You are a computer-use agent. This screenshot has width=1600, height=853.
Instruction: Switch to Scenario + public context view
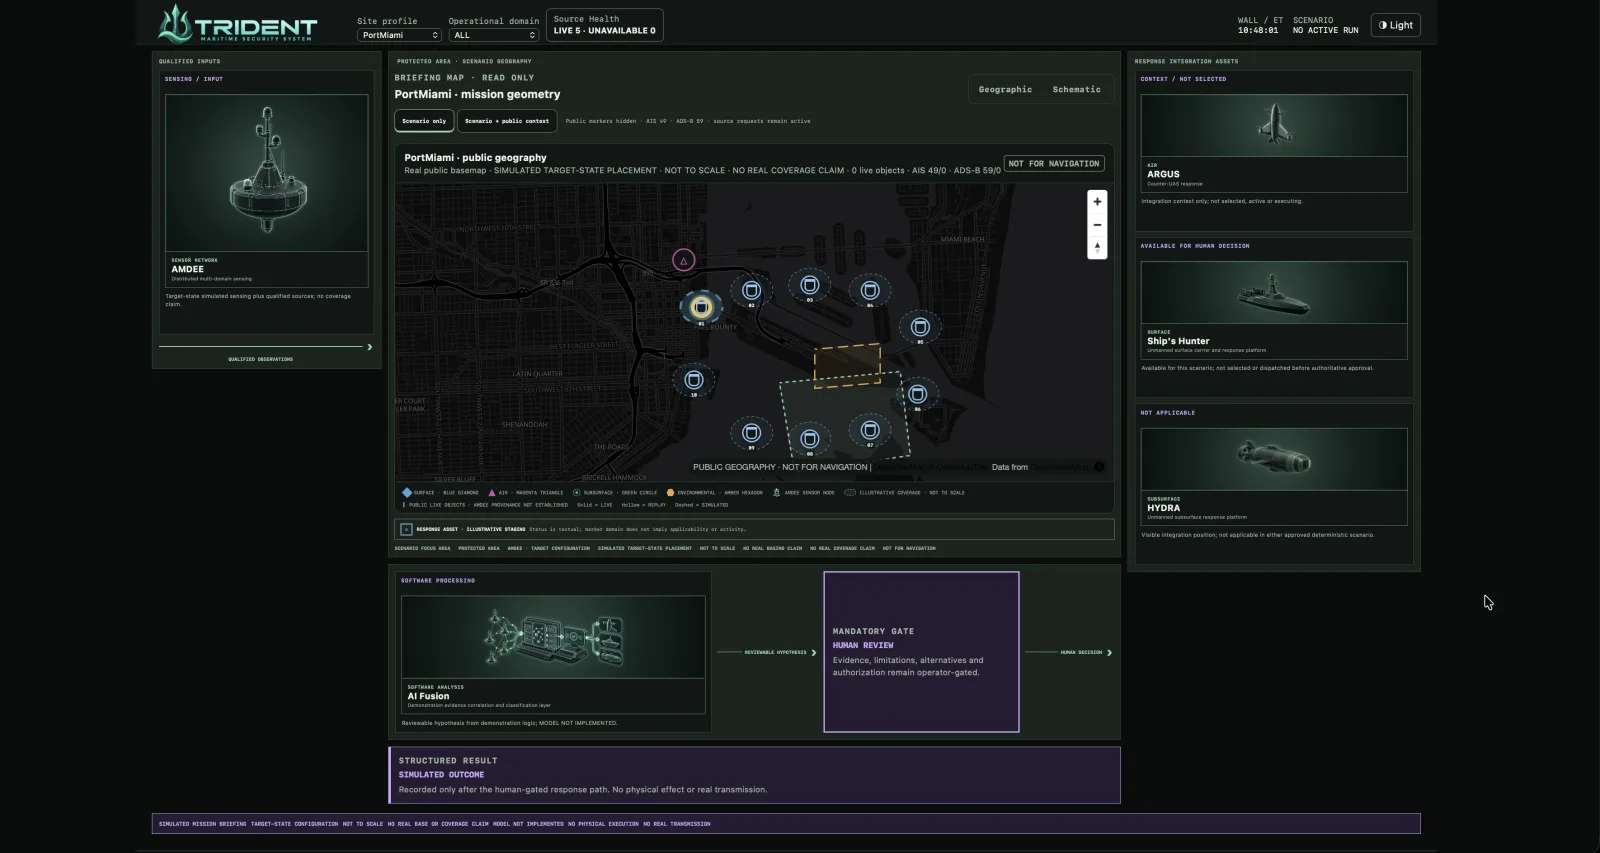[506, 121]
